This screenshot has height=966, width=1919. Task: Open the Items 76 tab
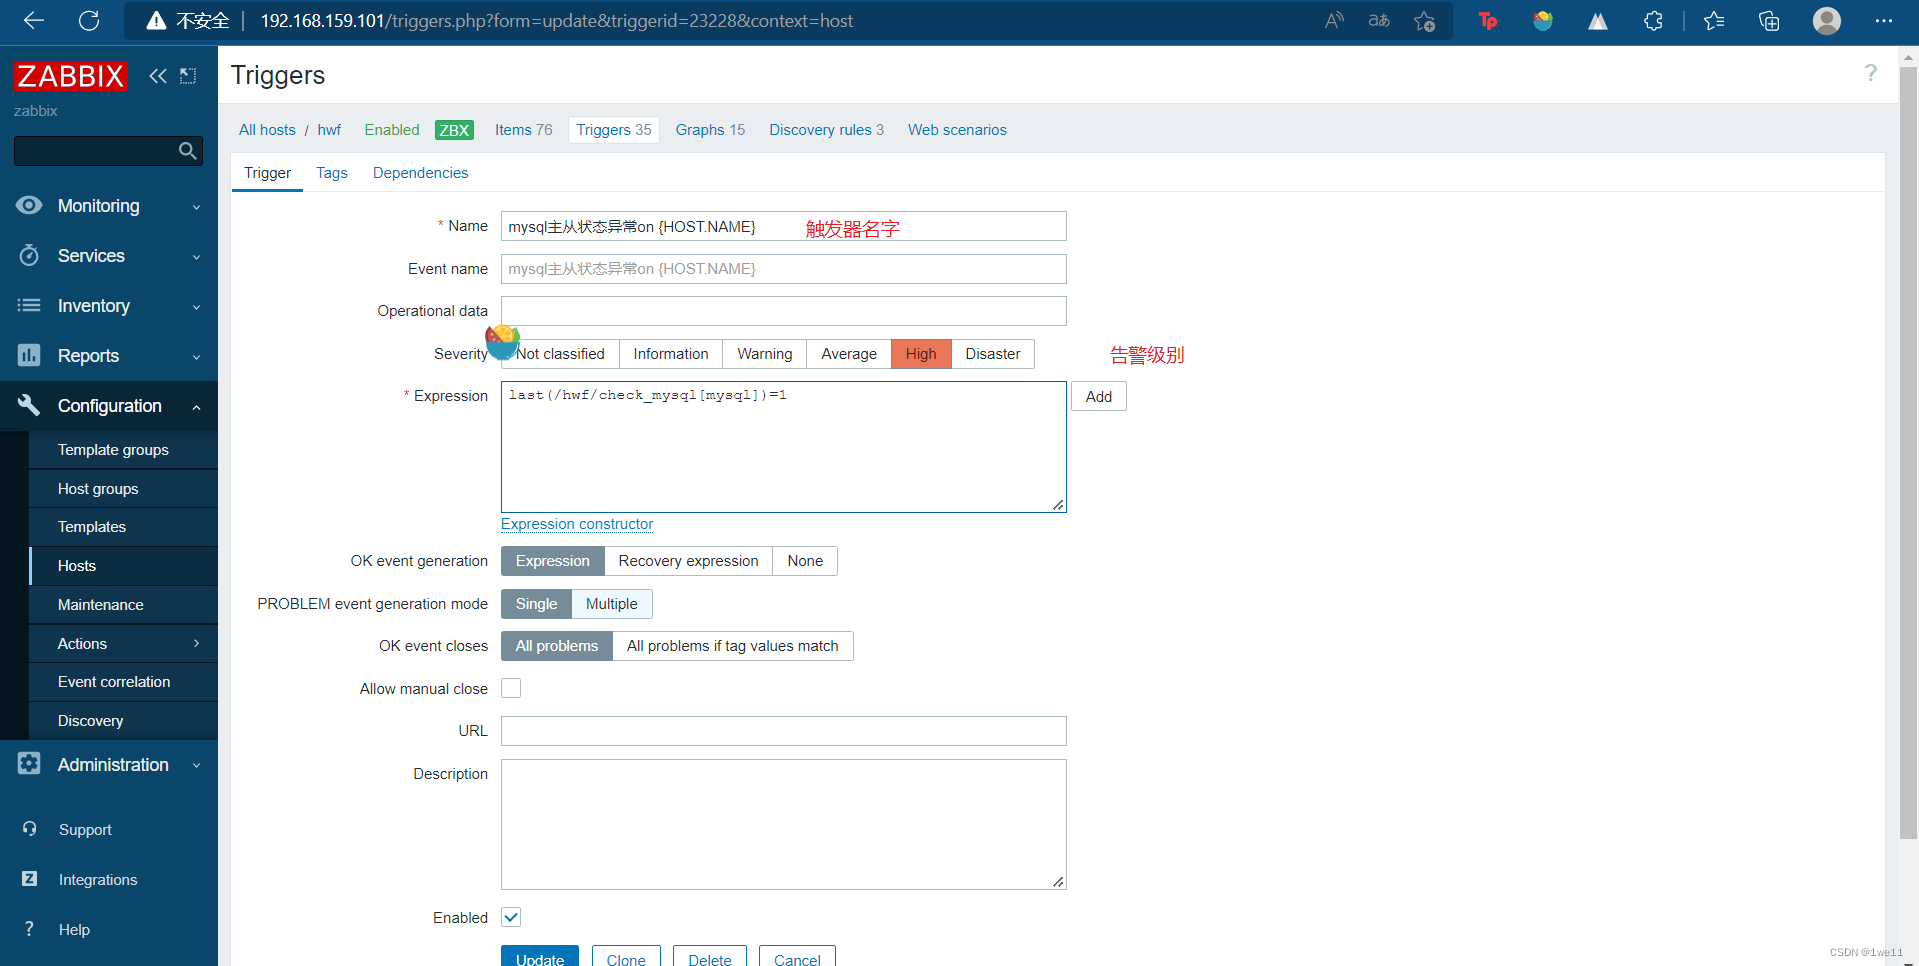tap(523, 130)
